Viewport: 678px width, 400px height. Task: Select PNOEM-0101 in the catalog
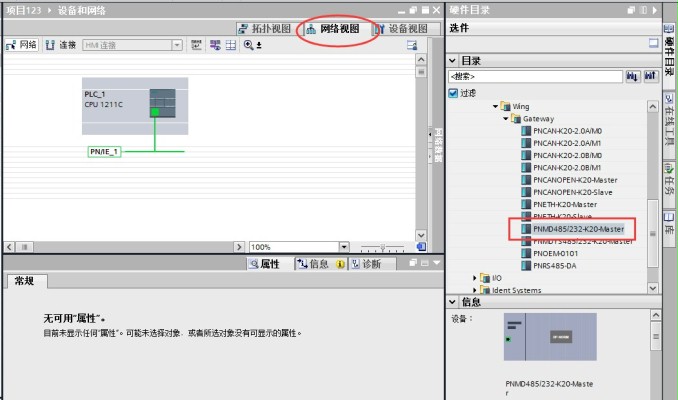[x=555, y=253]
